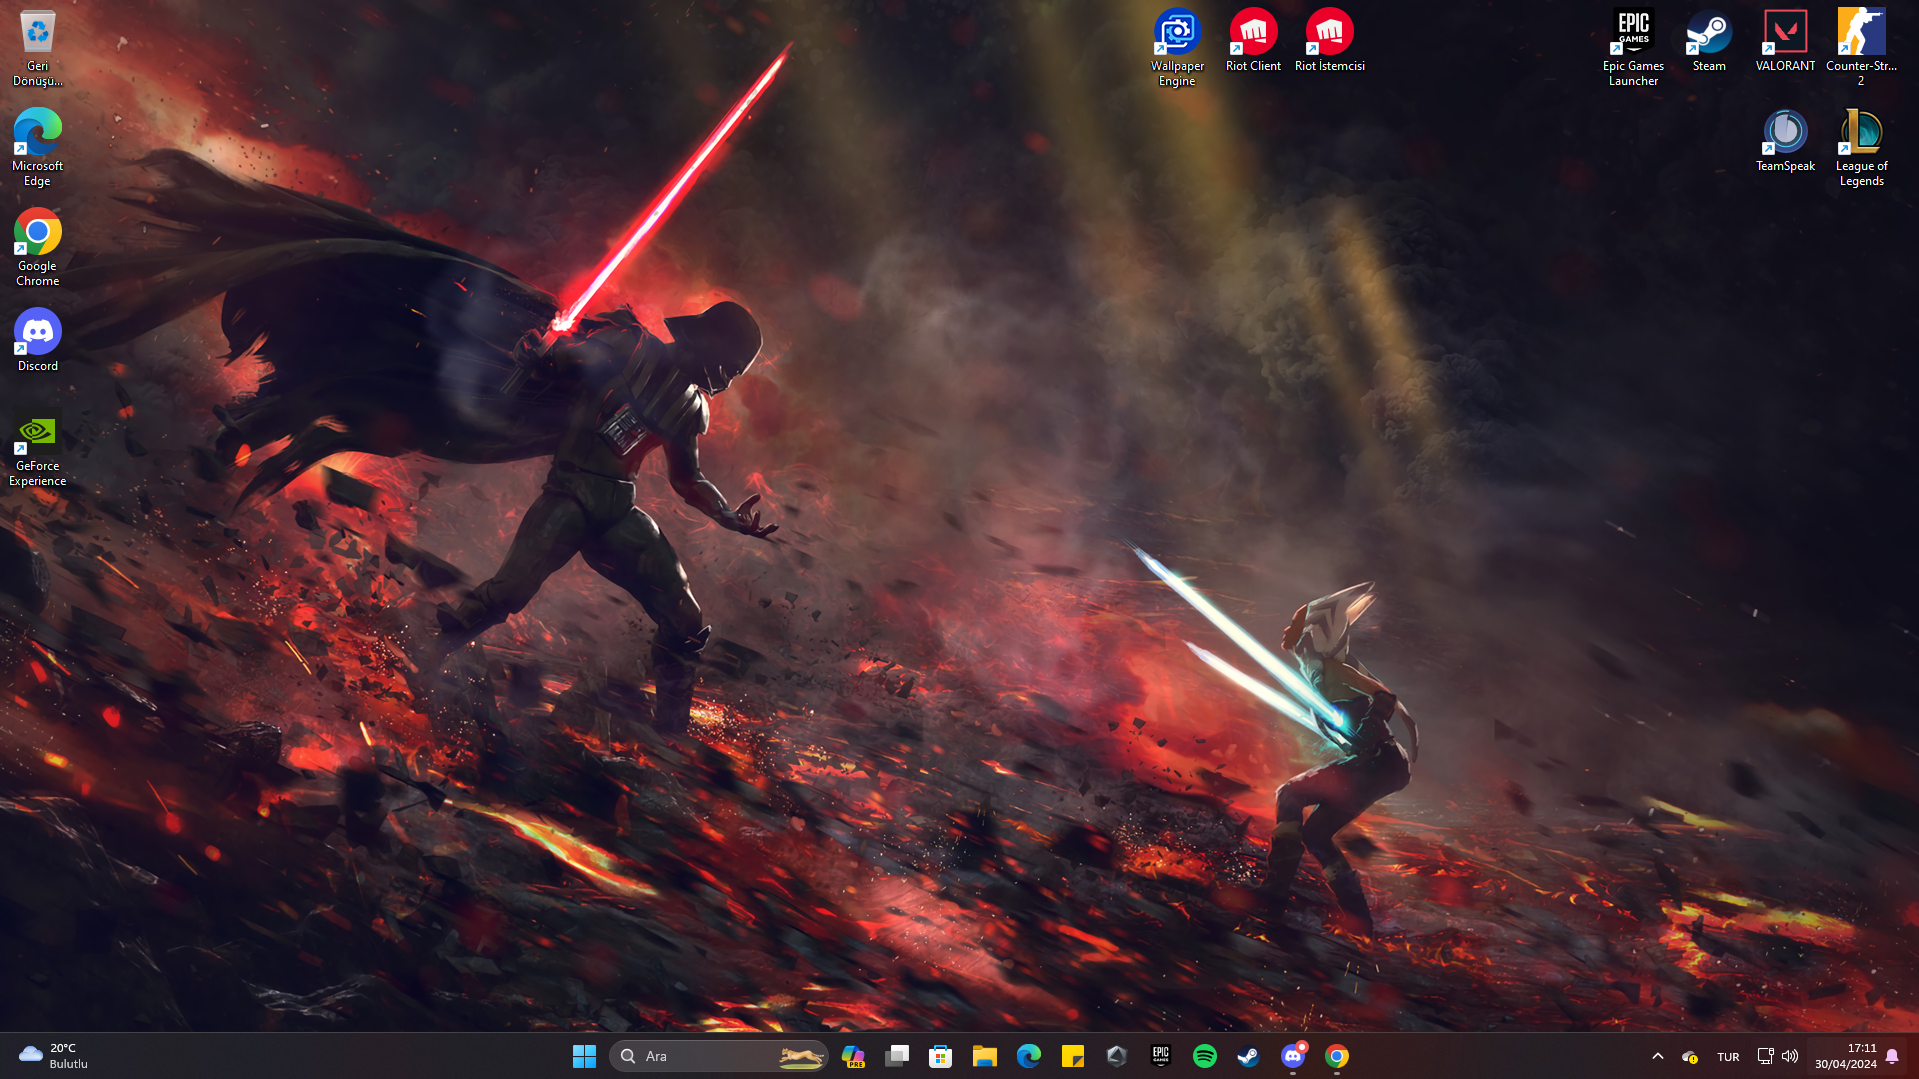The height and width of the screenshot is (1079, 1919).
Task: Open File Explorer from the taskbar
Action: click(x=985, y=1056)
